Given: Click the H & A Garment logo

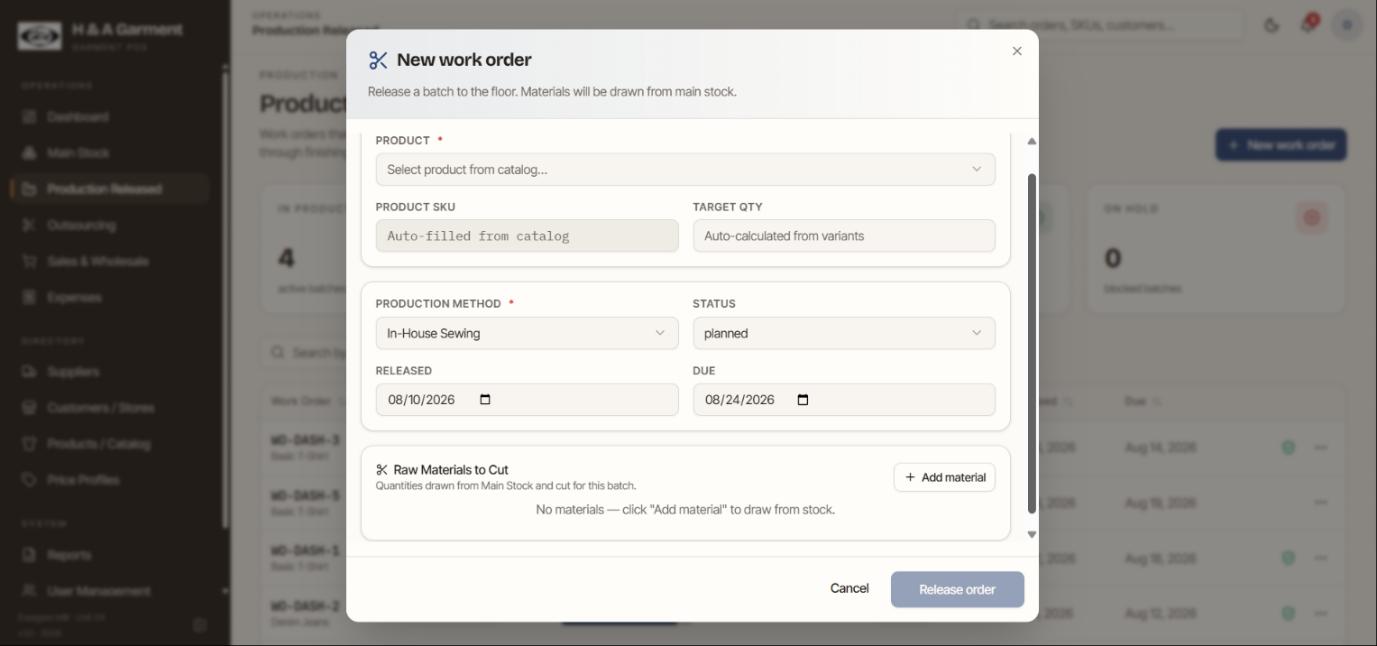Looking at the screenshot, I should [39, 36].
